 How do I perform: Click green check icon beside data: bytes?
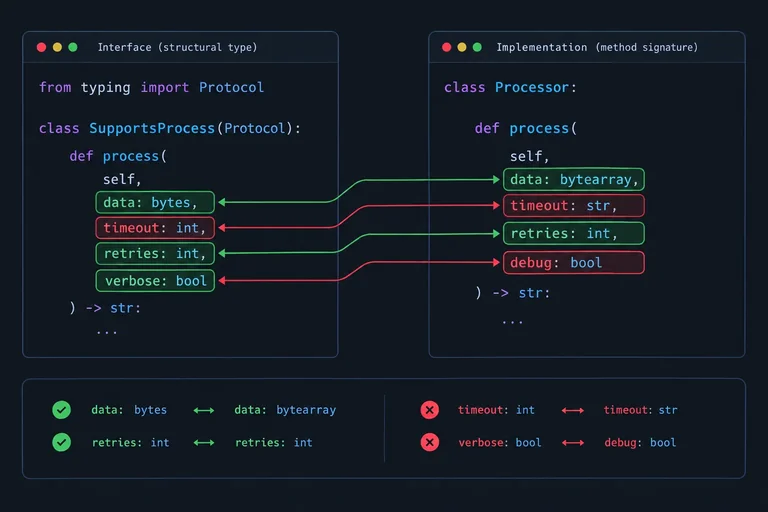pyautogui.click(x=62, y=410)
